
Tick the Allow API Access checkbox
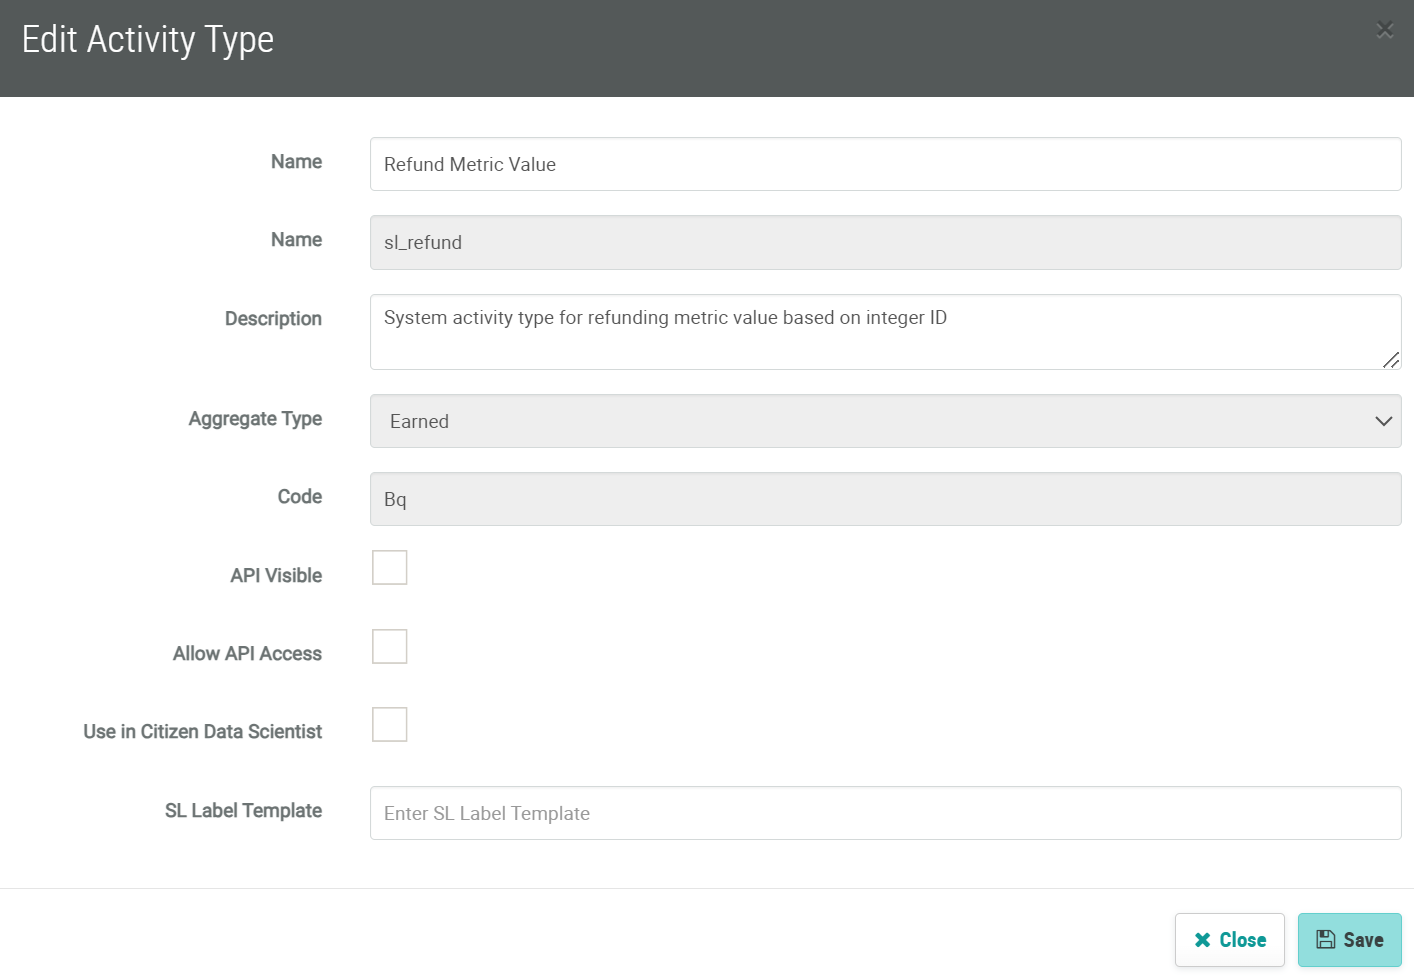pos(389,646)
